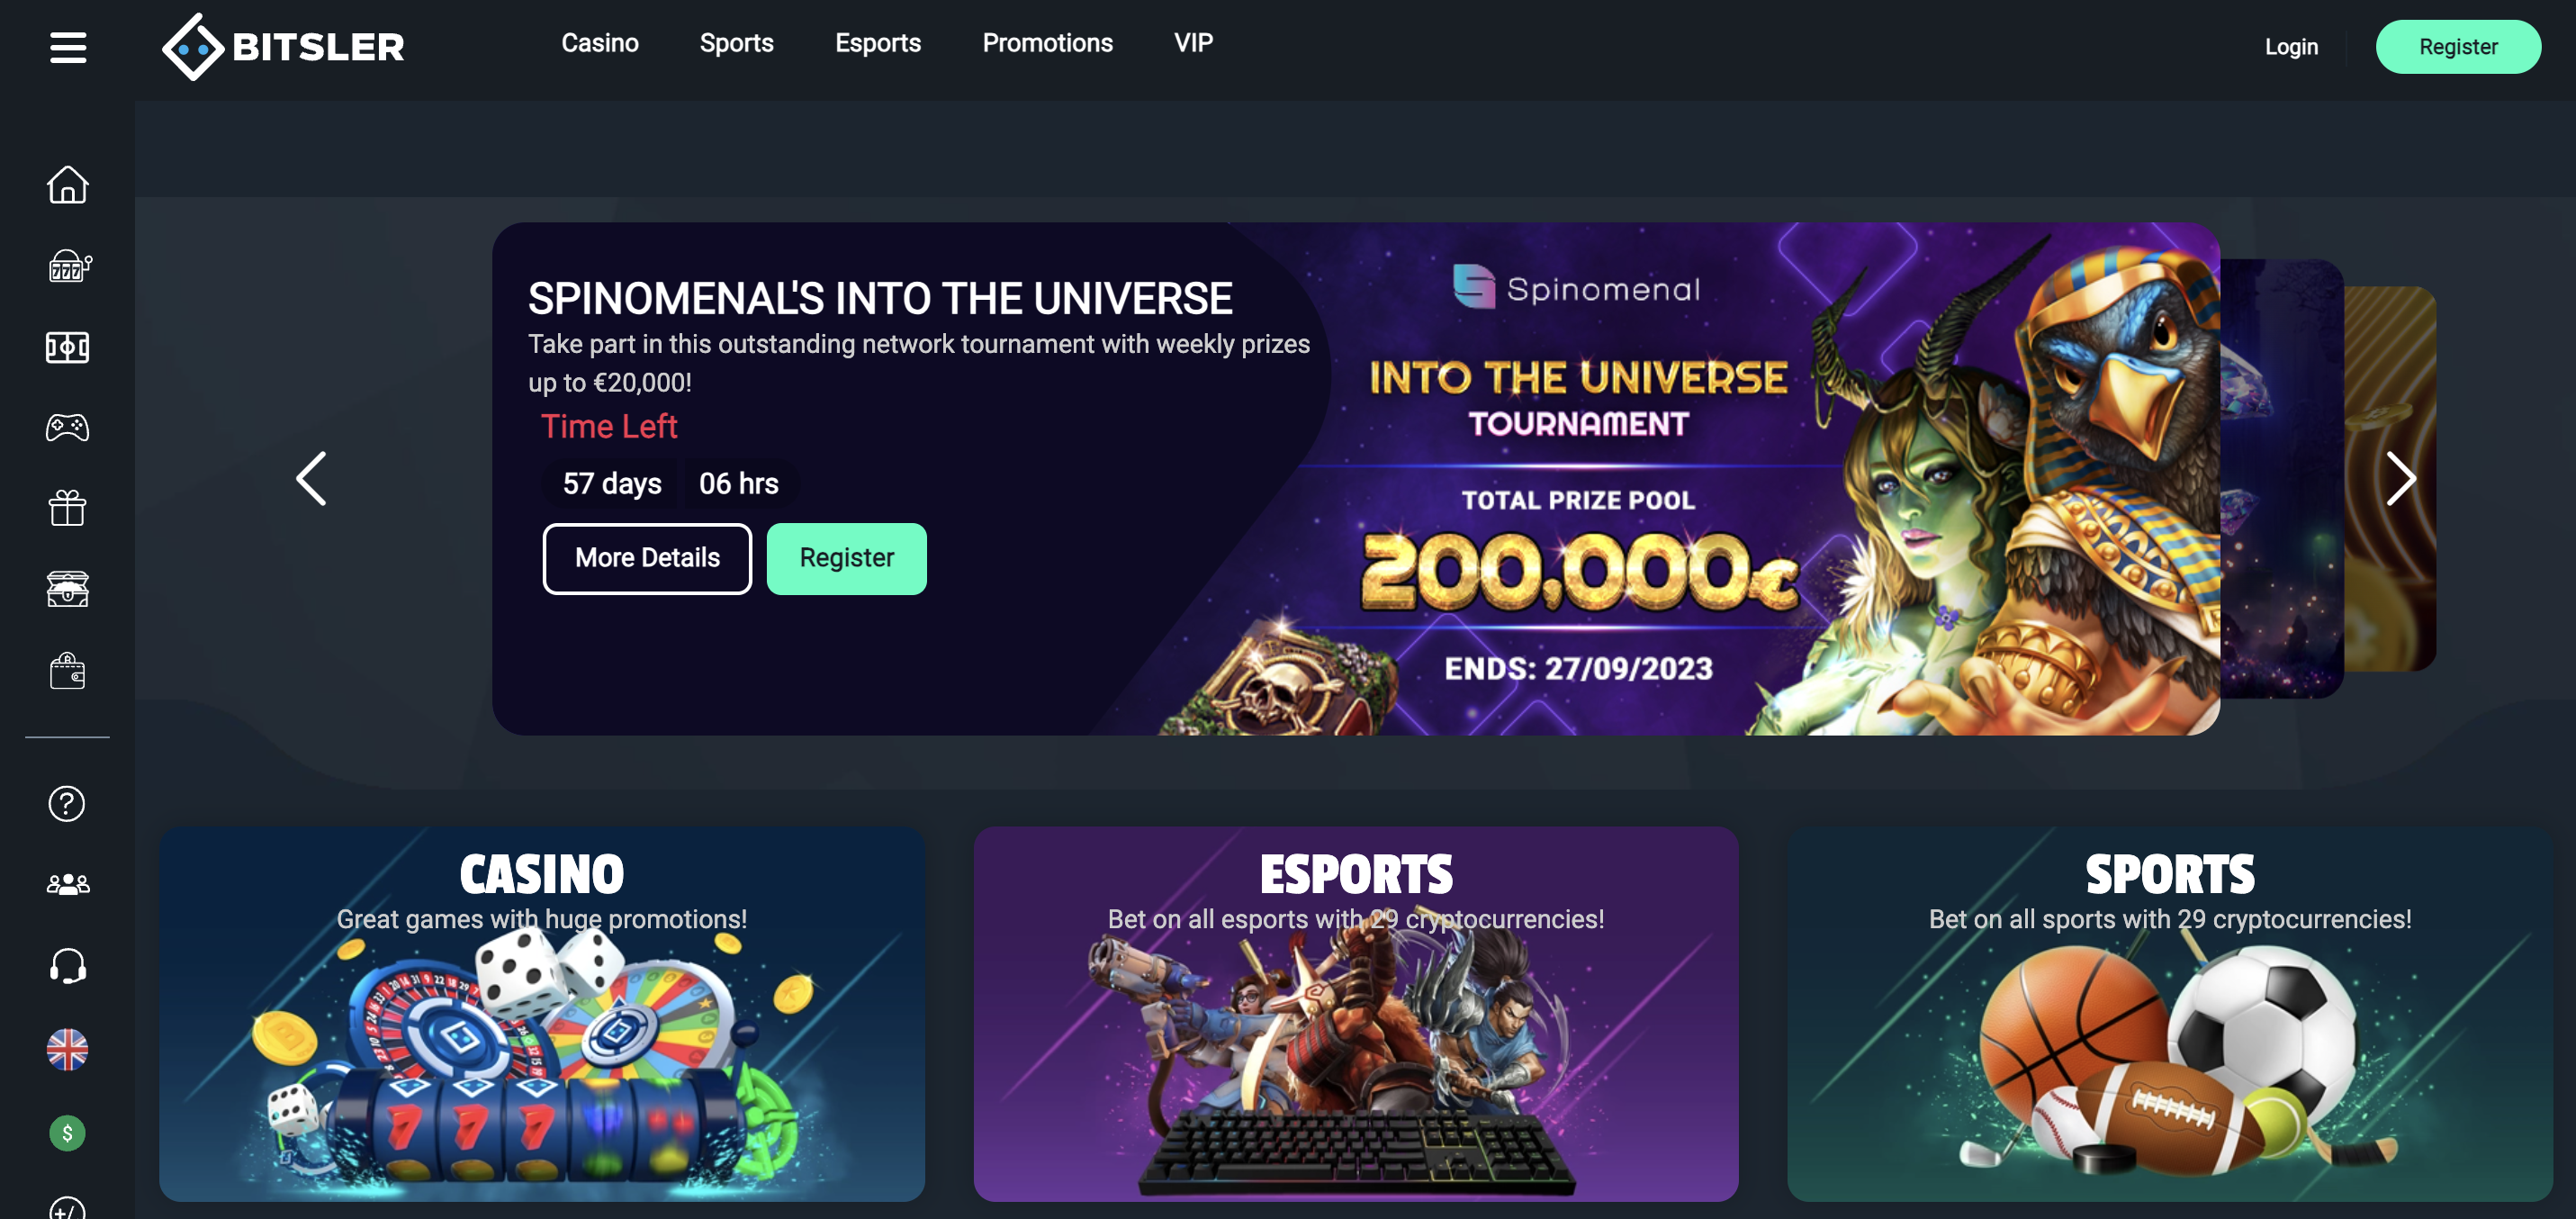Open the help question mark icon
The width and height of the screenshot is (2576, 1219).
(x=67, y=803)
